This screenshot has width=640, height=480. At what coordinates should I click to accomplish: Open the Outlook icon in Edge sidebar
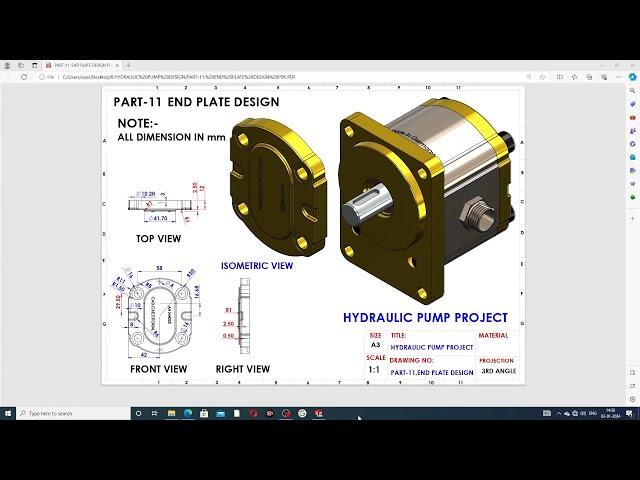(x=633, y=156)
